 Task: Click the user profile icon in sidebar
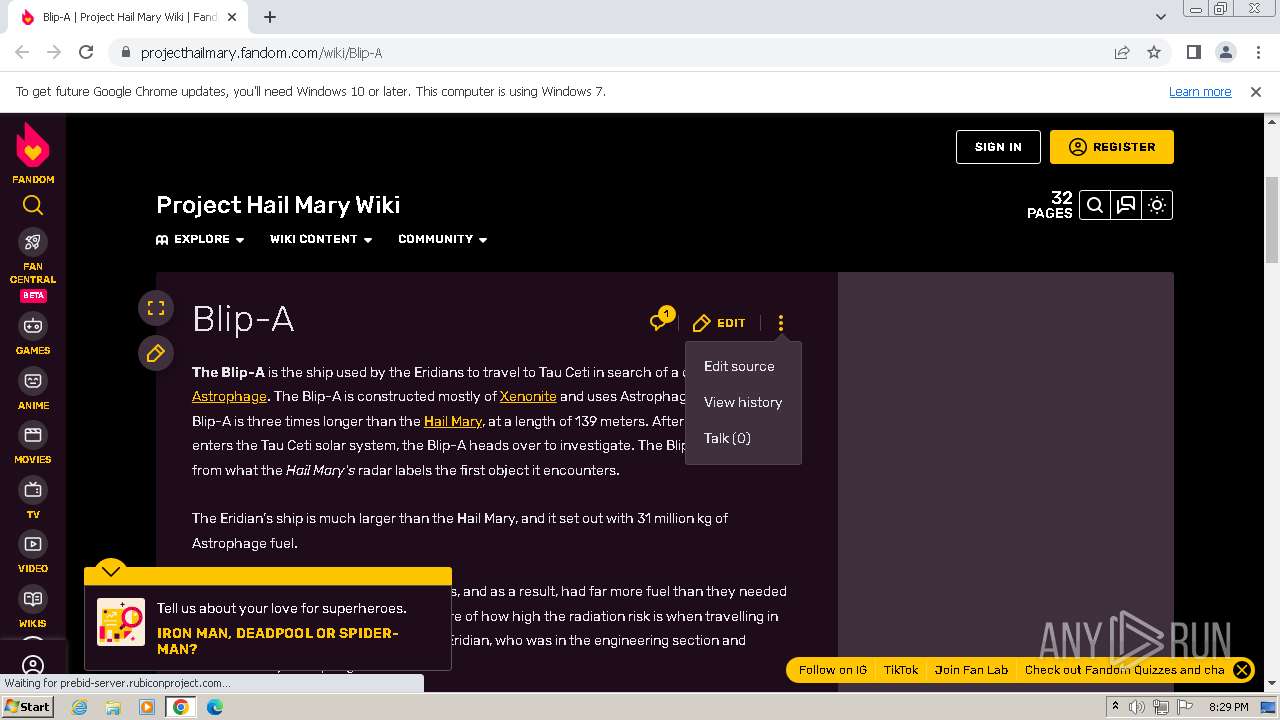[33, 665]
